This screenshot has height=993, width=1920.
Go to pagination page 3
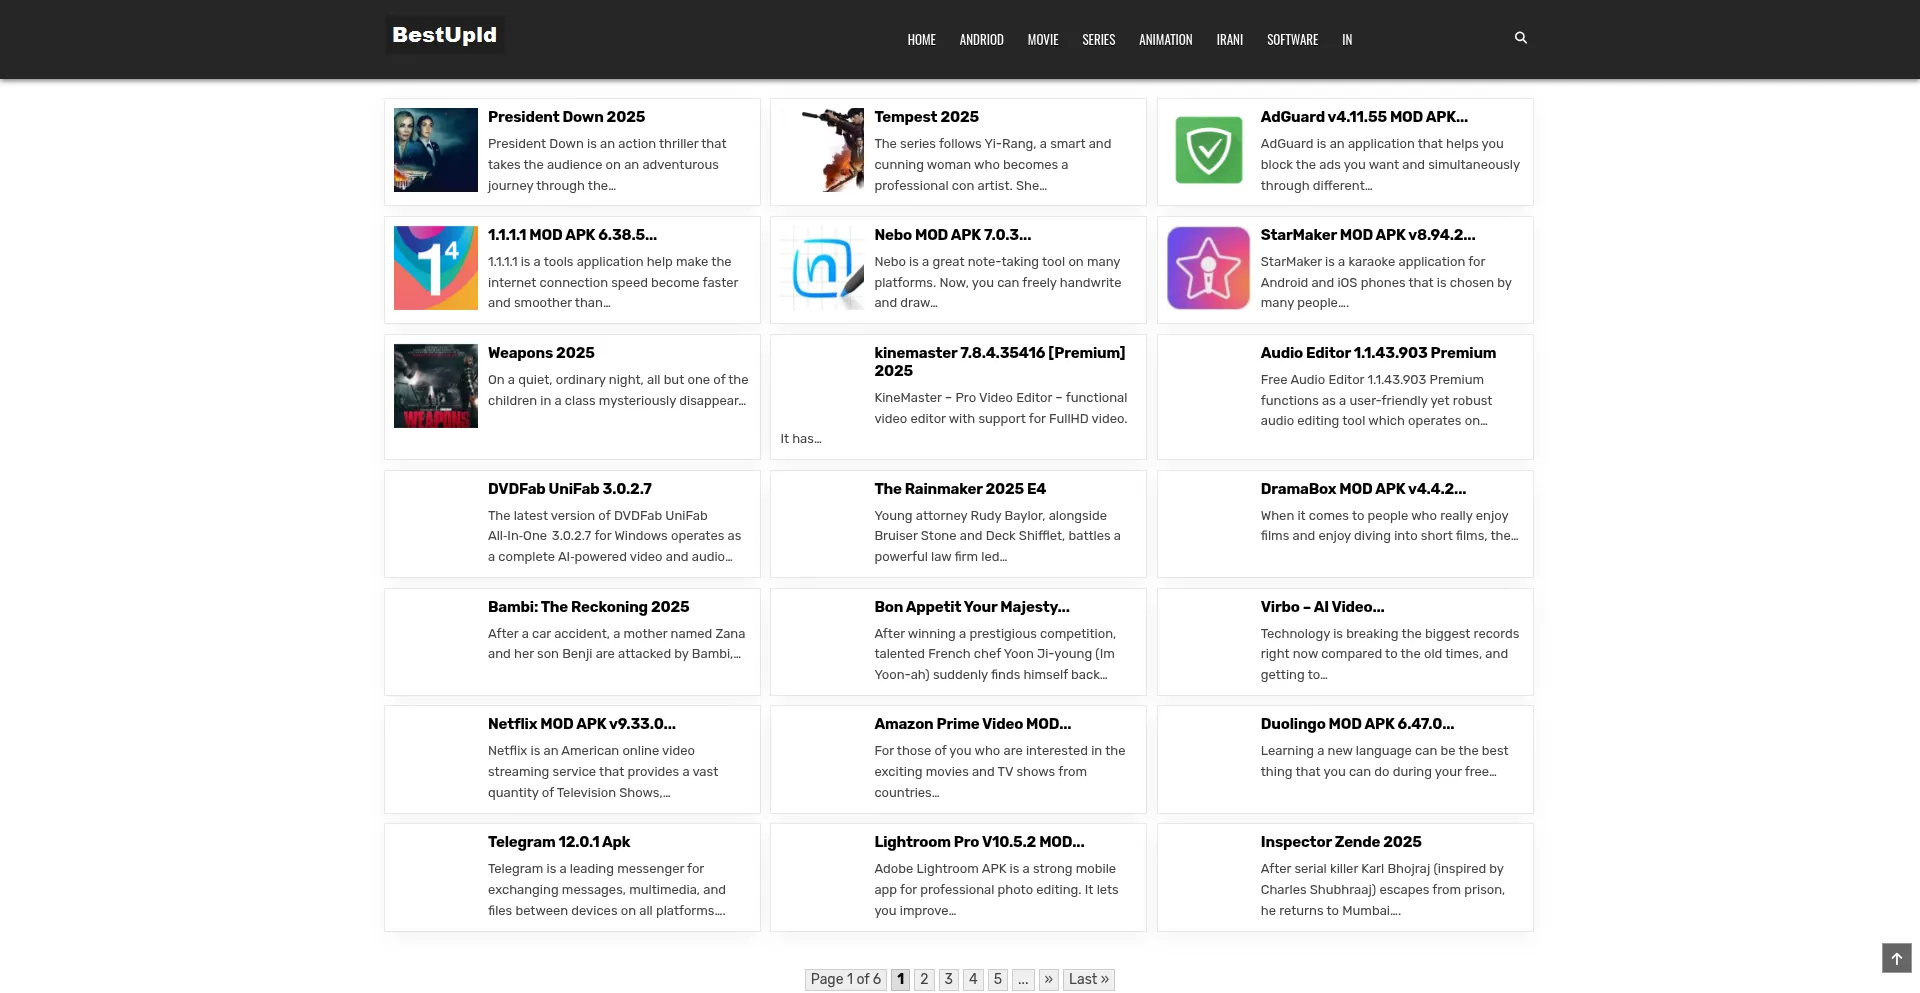coord(949,979)
